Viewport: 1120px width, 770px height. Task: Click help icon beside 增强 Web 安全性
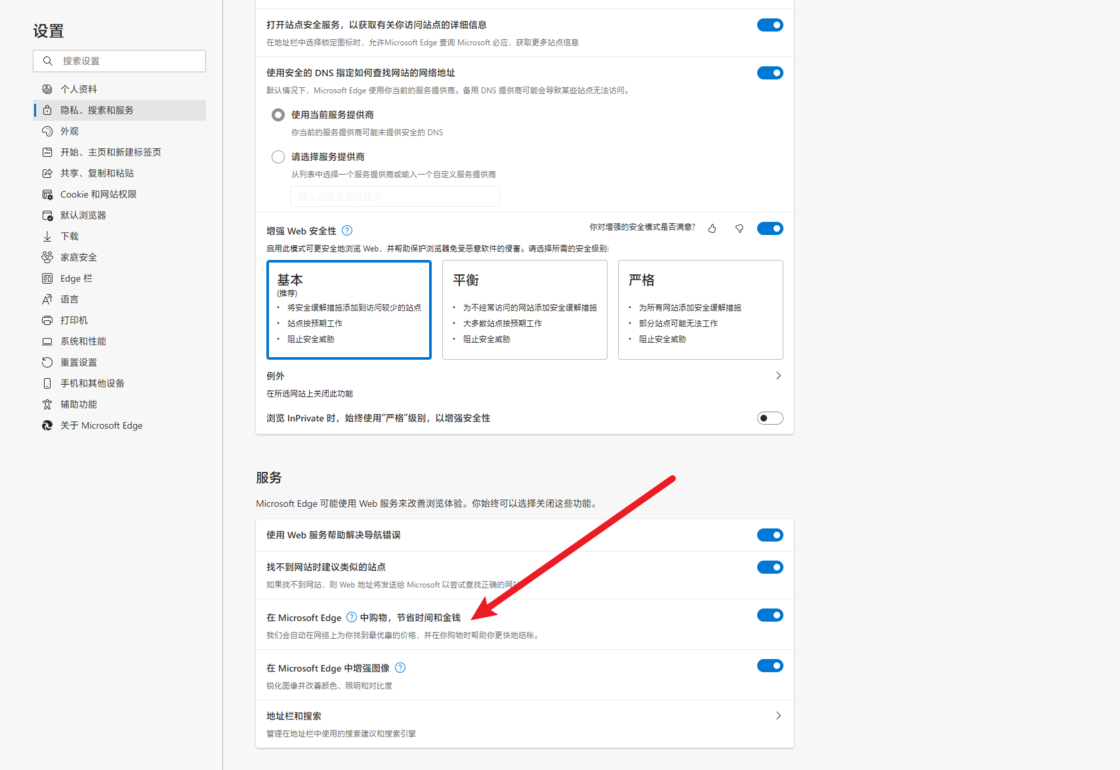click(347, 231)
